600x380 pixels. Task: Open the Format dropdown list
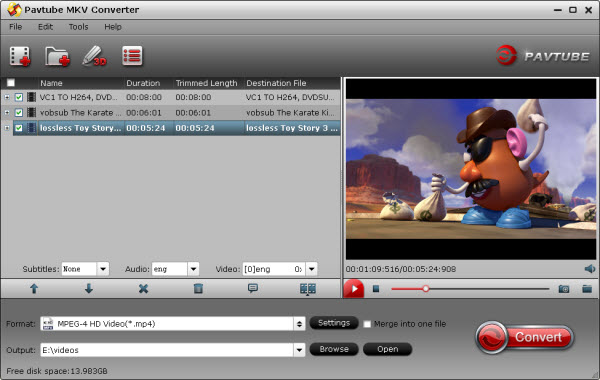click(299, 324)
